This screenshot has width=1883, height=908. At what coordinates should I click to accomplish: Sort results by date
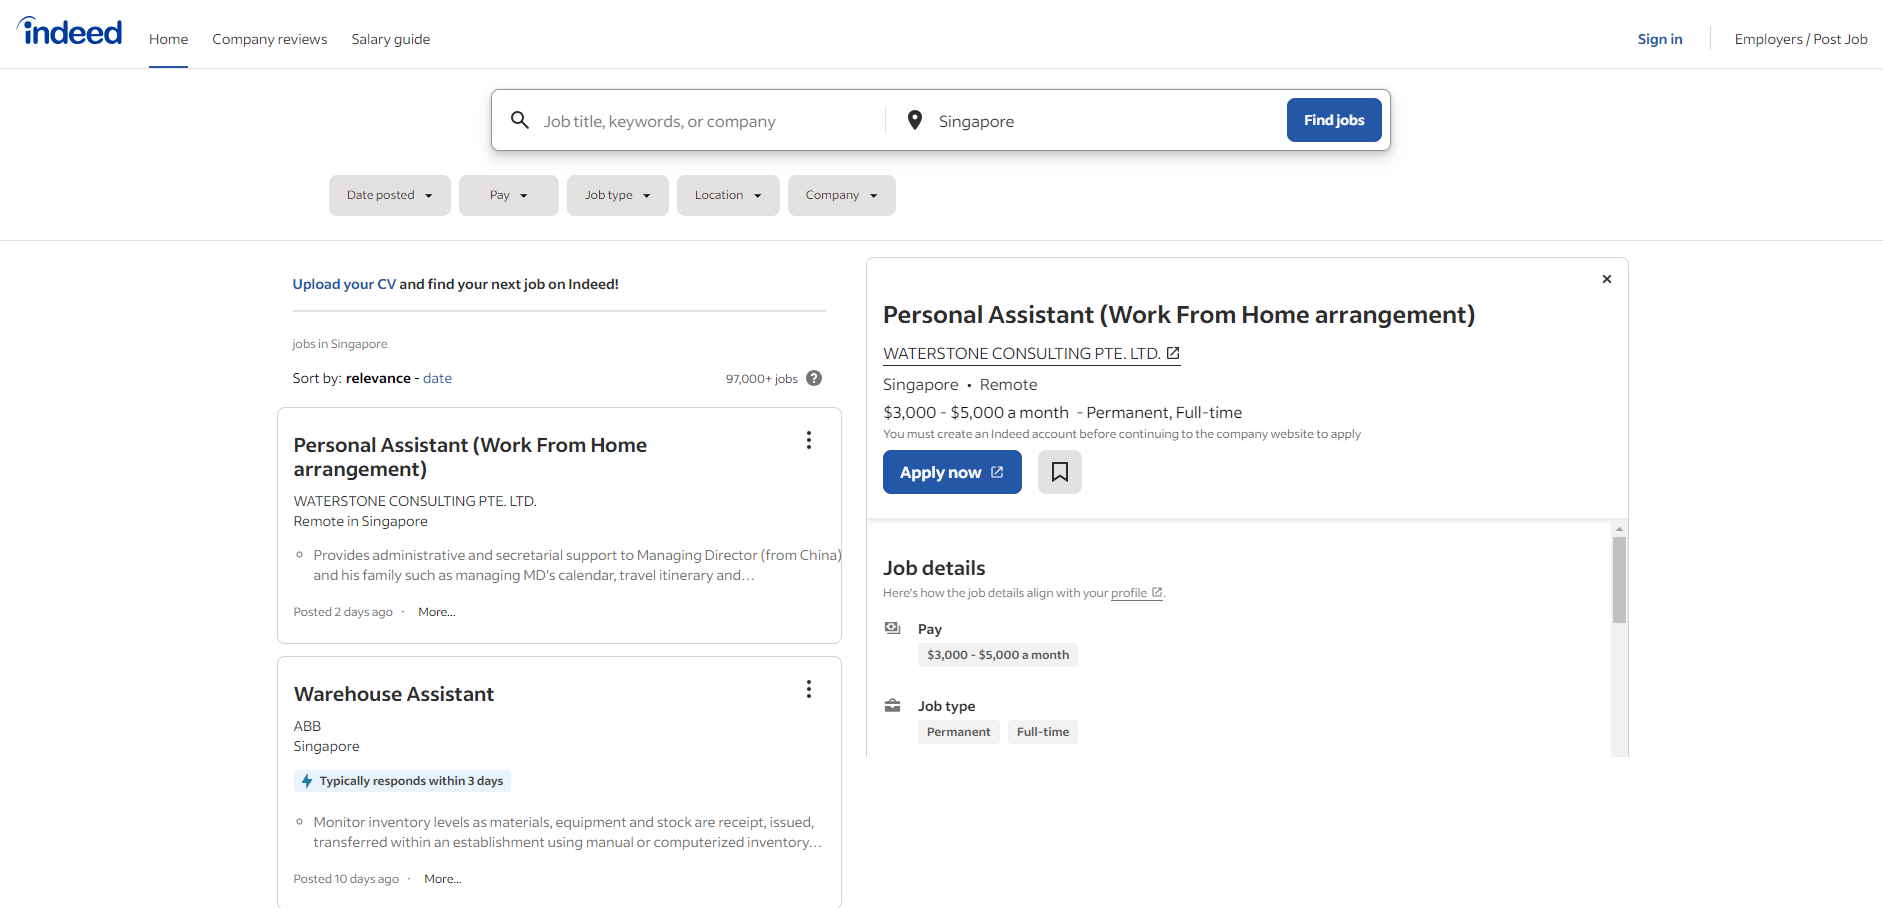click(437, 378)
